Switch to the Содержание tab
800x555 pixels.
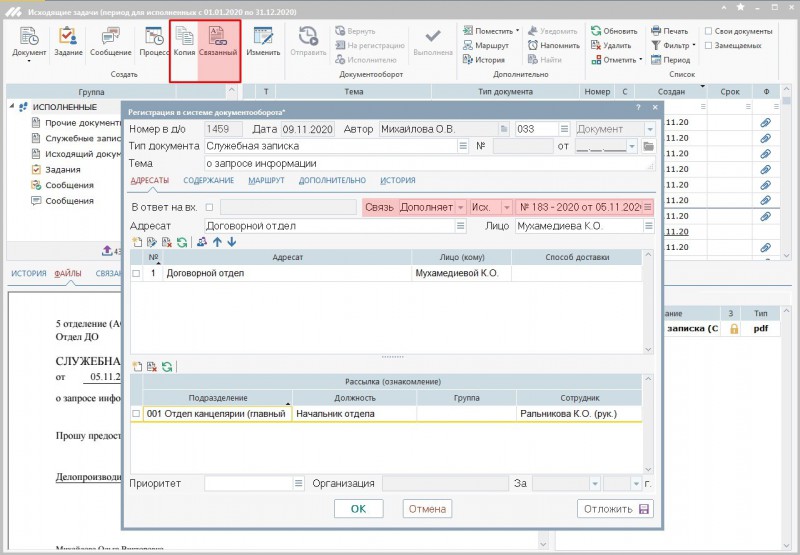208,180
